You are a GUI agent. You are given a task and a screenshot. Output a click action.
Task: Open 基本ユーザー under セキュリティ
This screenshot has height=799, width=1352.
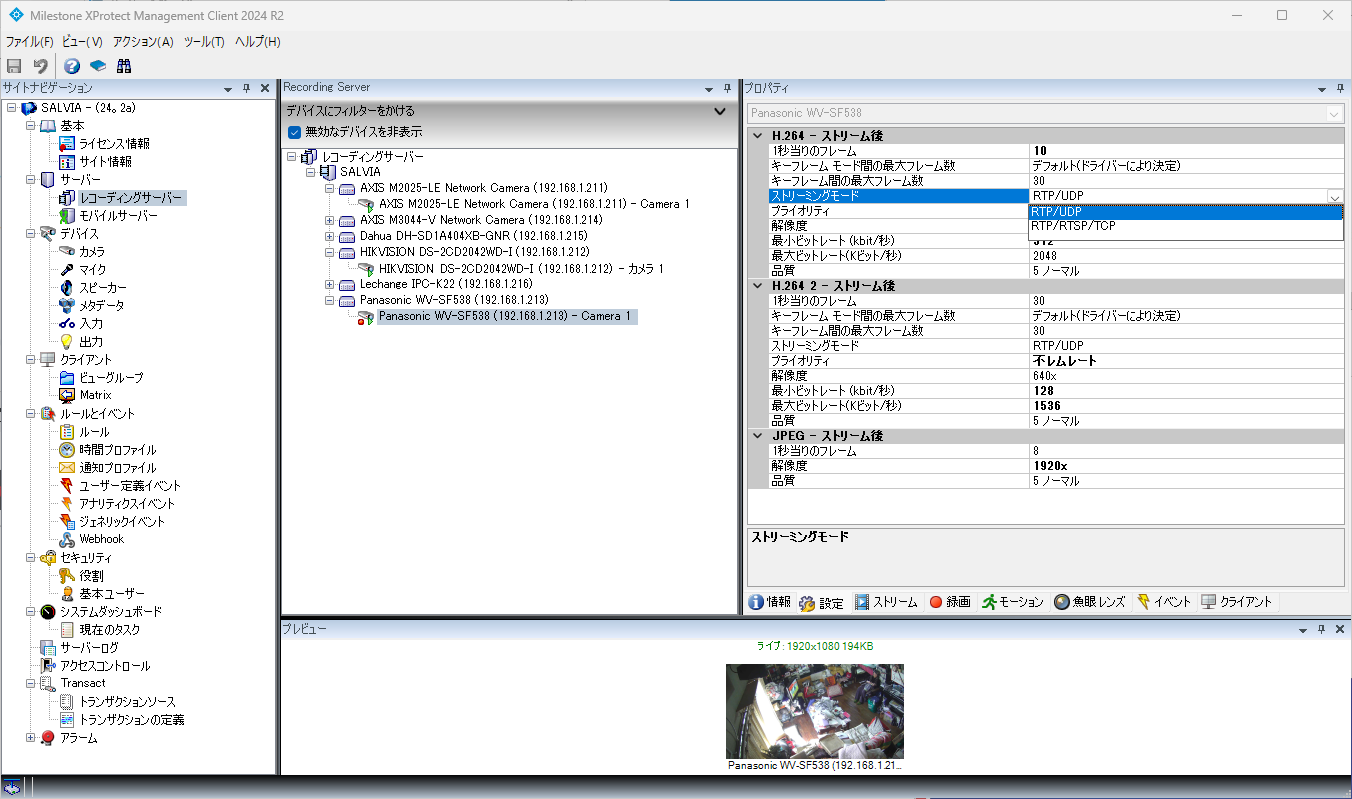111,594
